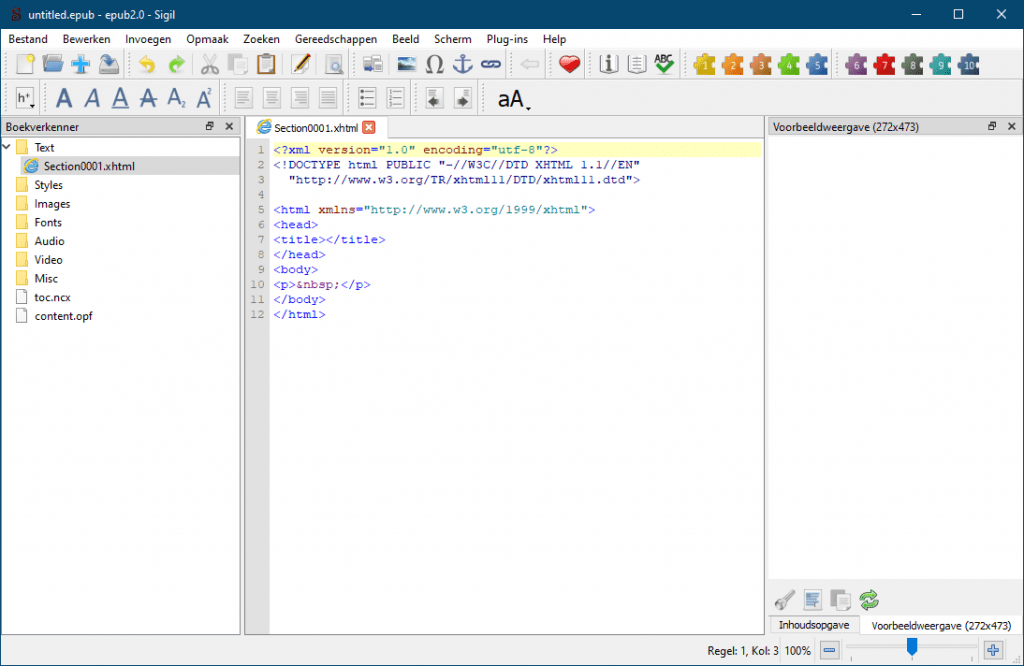Toggle strikethrough text formatting
The height and width of the screenshot is (666, 1024).
click(148, 98)
